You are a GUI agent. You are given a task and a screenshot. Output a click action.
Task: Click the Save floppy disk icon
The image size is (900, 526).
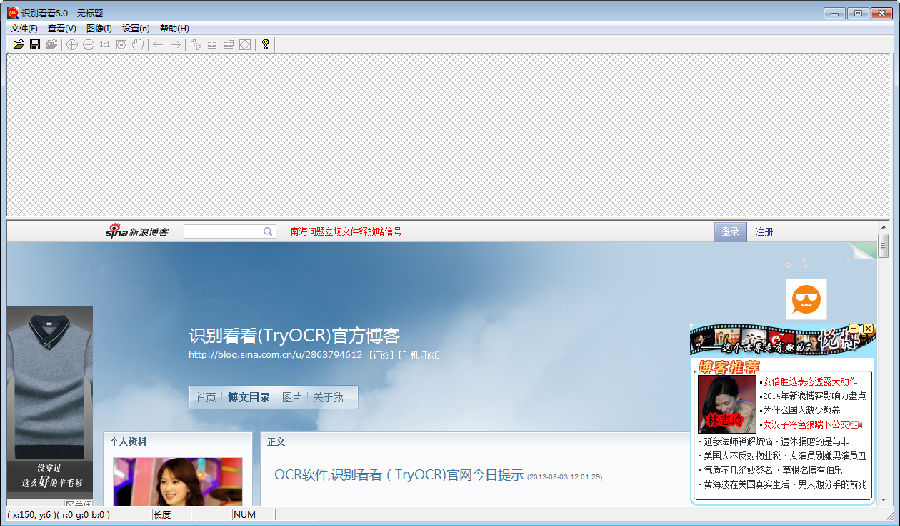pyautogui.click(x=35, y=44)
